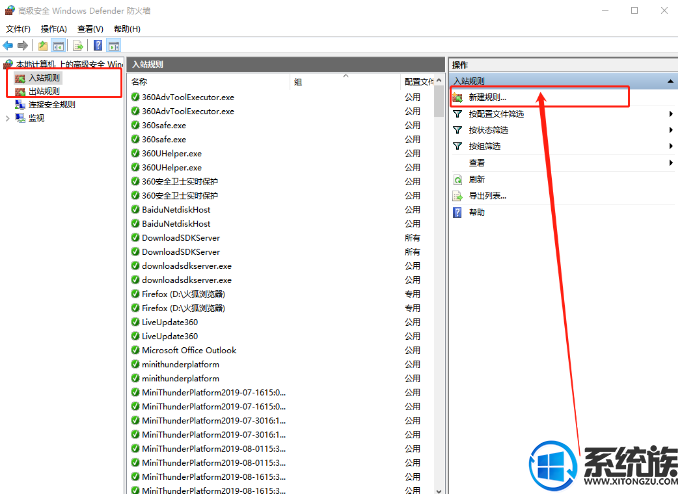Screen dimensions: 678x494
Task: Click 导出列表... in the actions pane
Action: point(487,196)
